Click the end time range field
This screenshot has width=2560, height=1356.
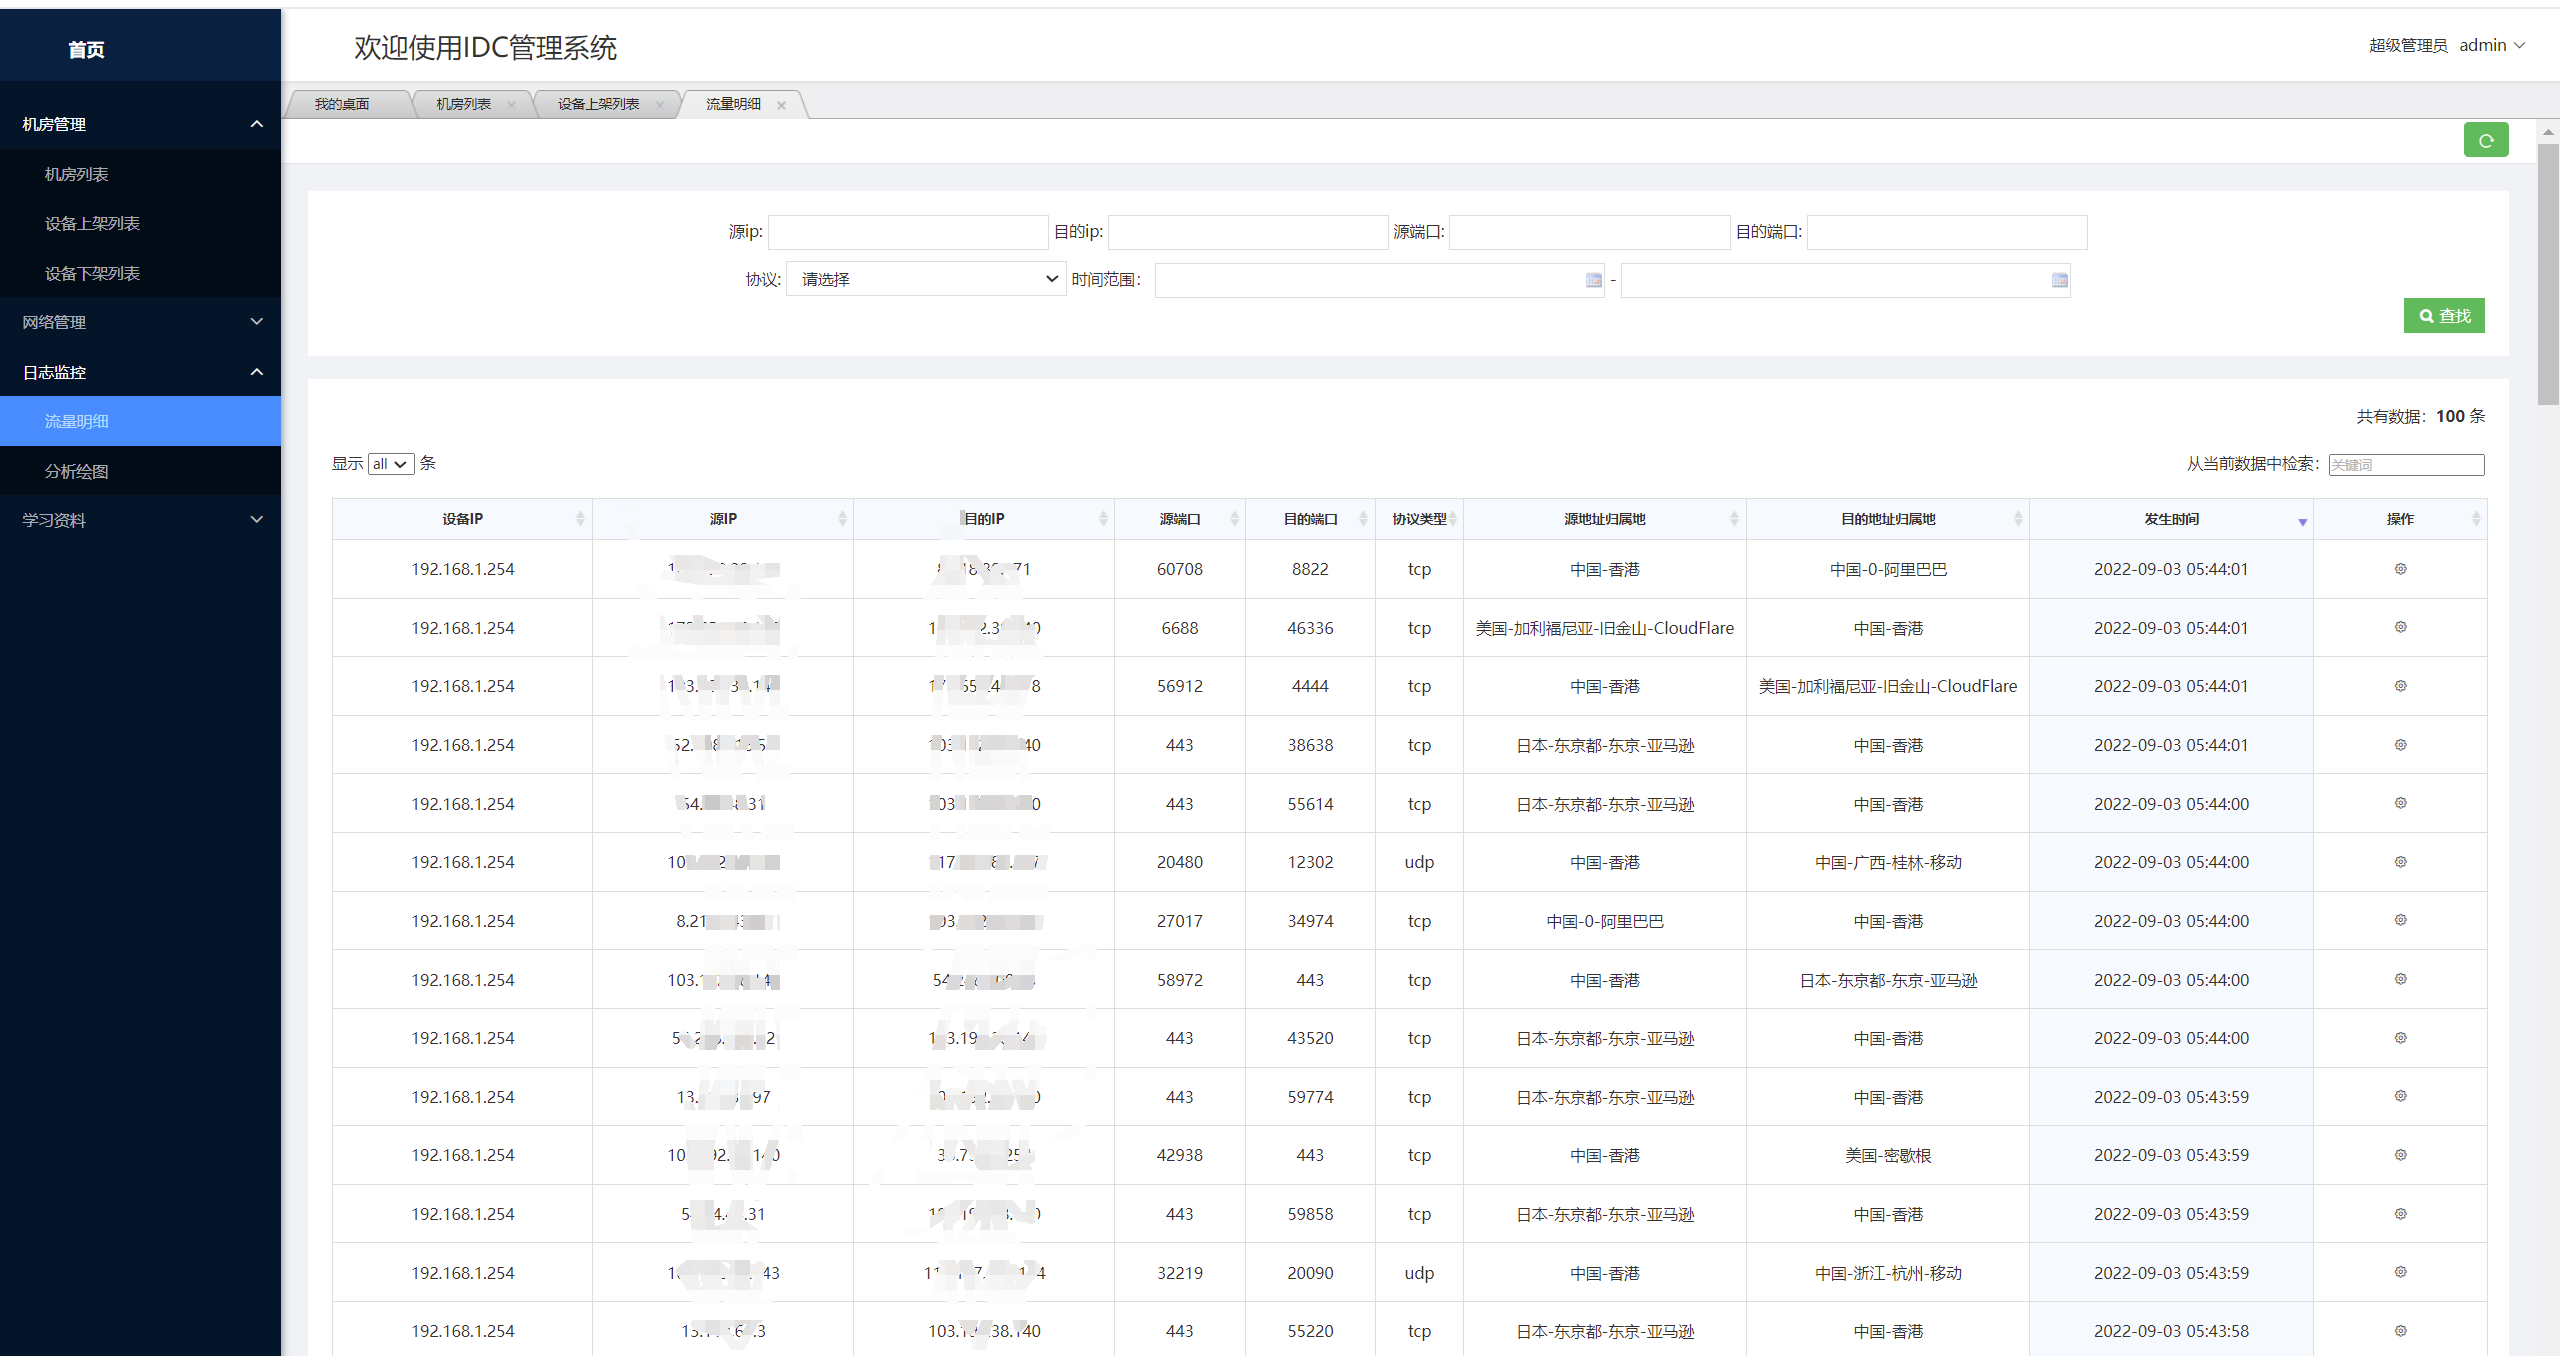tap(1845, 280)
